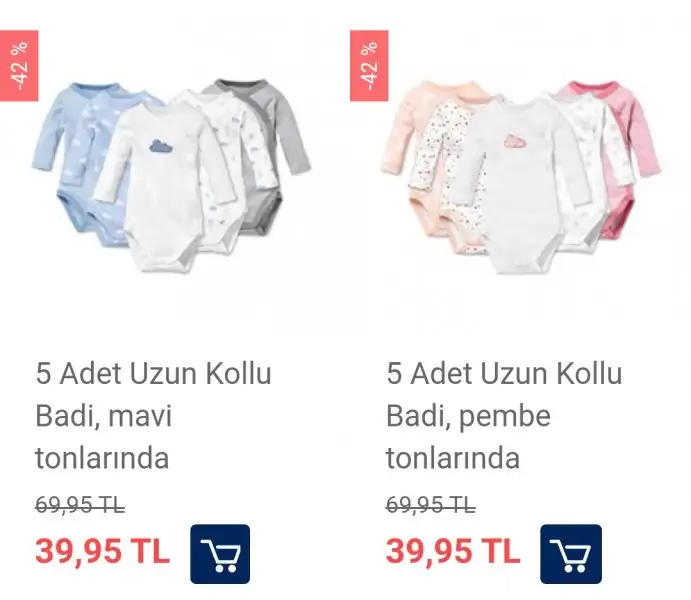
Task: Click the crossed-out 69,95 TL price of the mavi set
Action: click(x=80, y=505)
